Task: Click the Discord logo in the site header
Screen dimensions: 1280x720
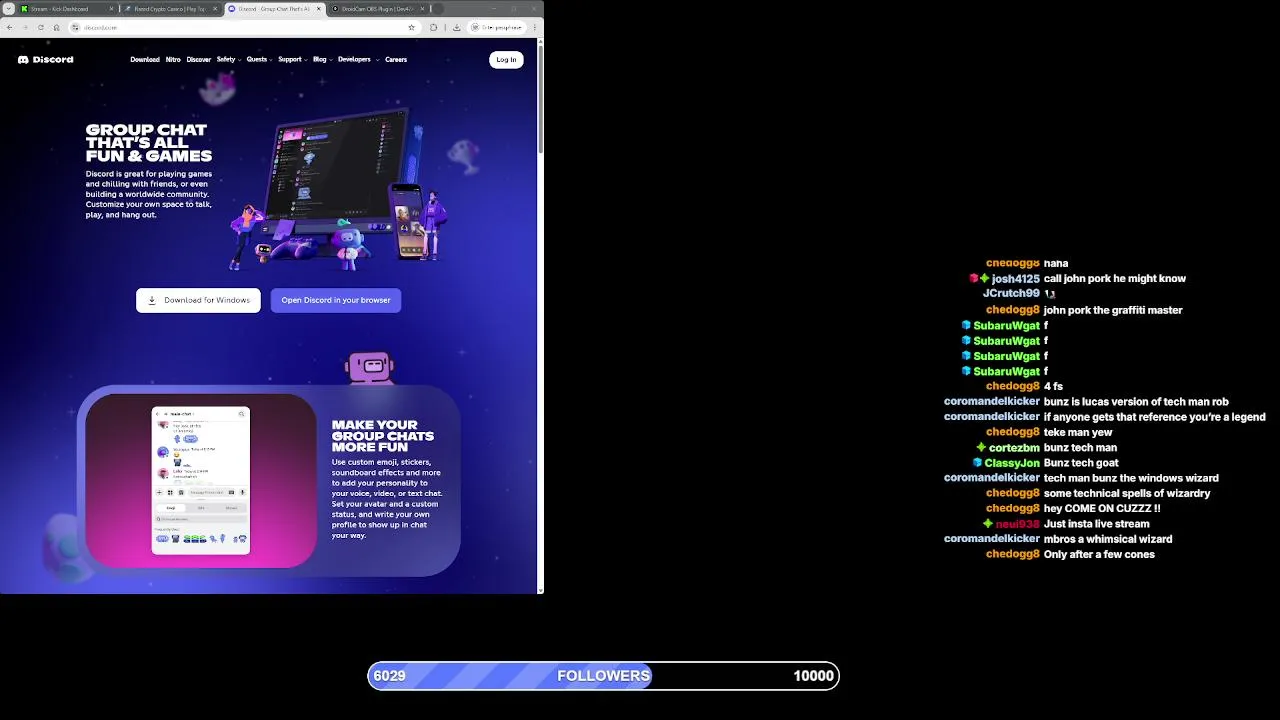Action: tap(45, 59)
